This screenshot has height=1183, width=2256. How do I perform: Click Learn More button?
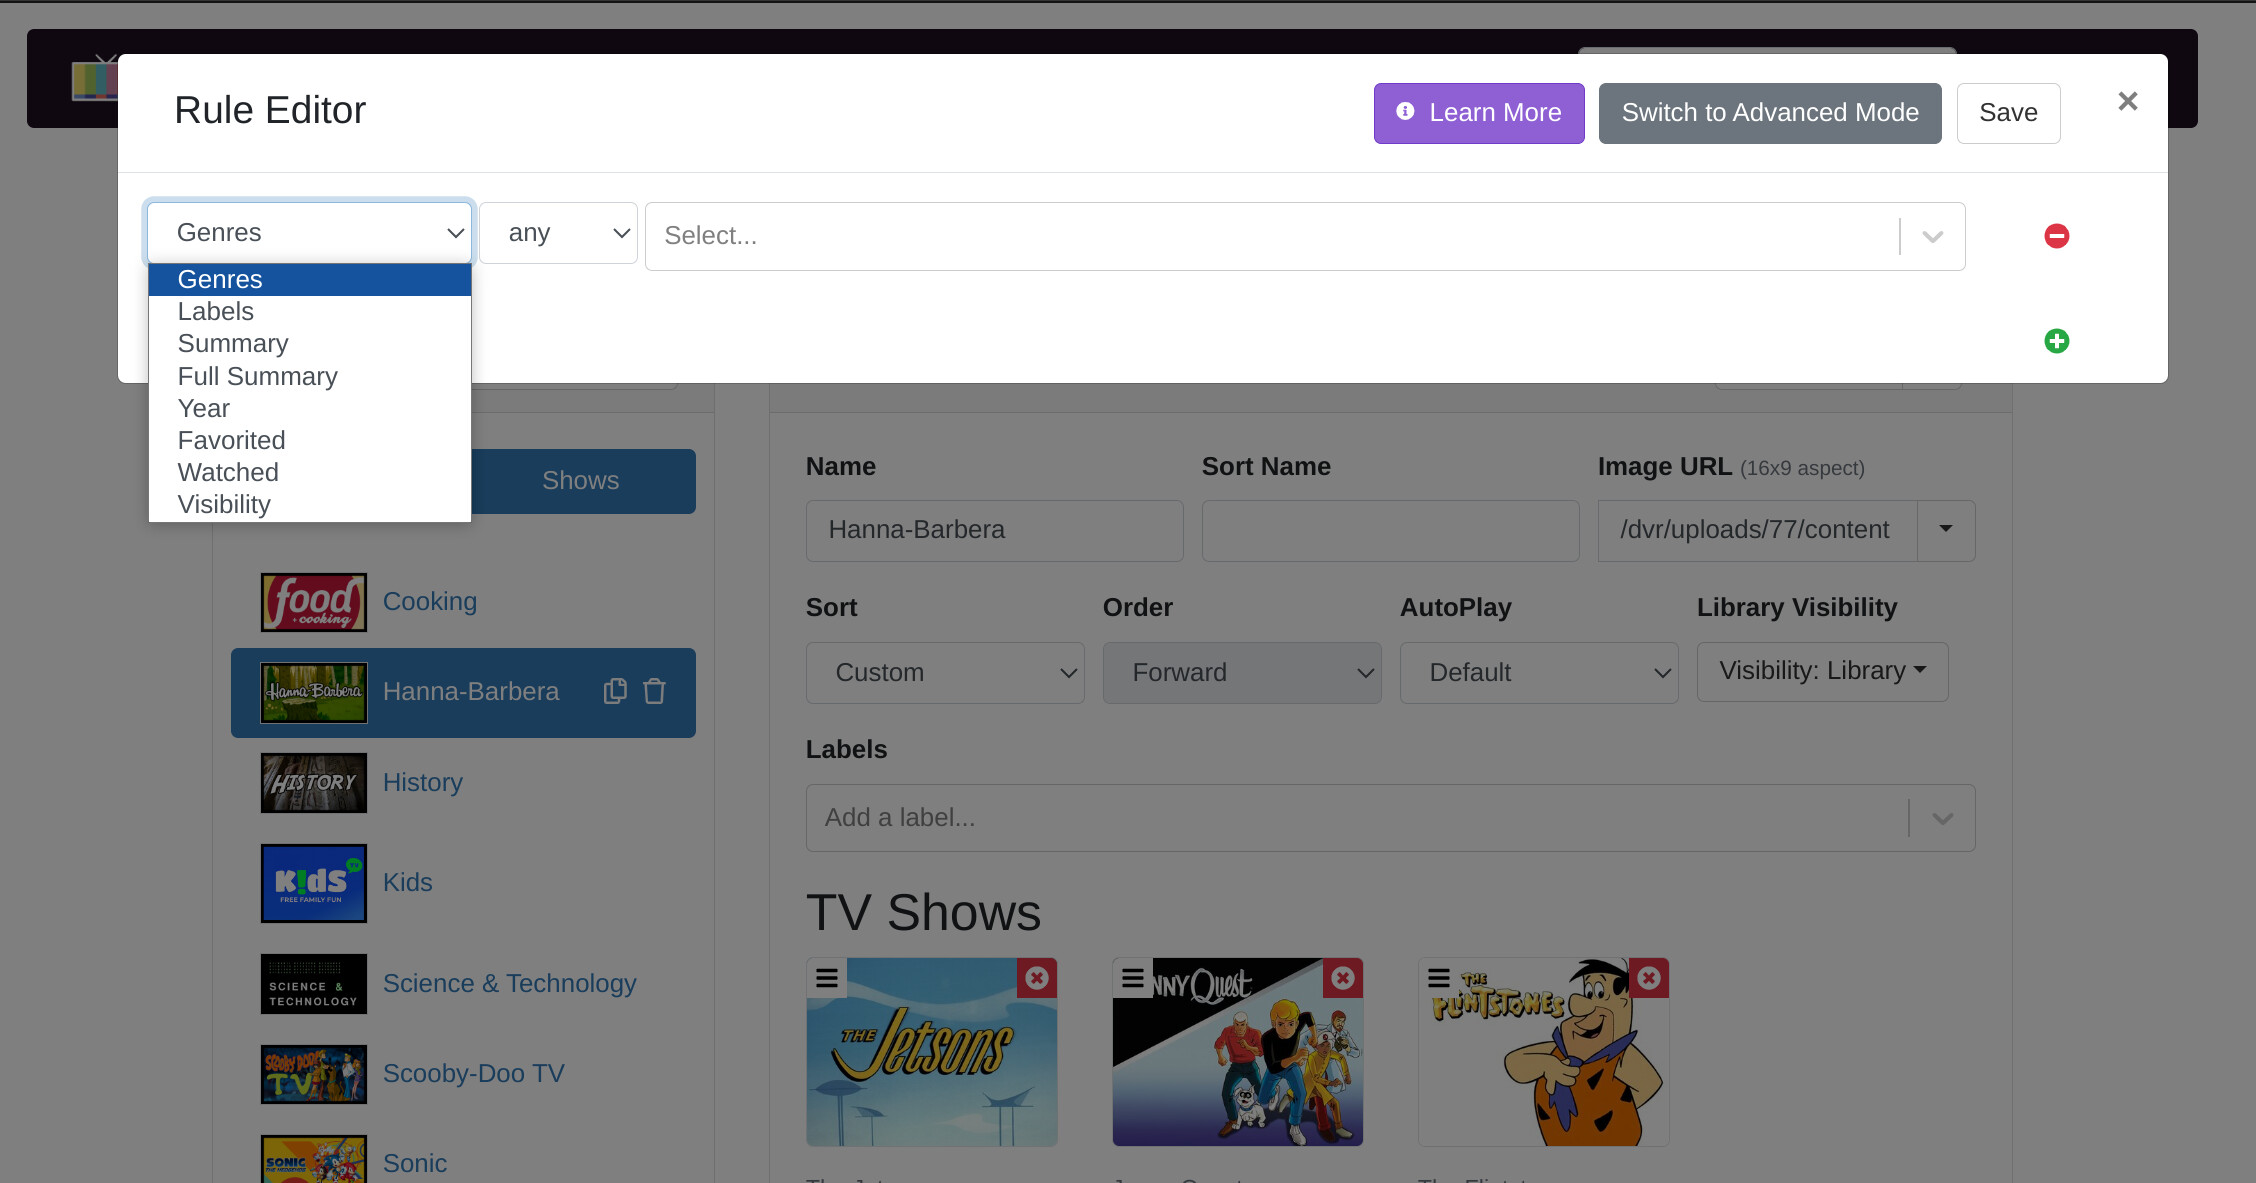coord(1478,113)
